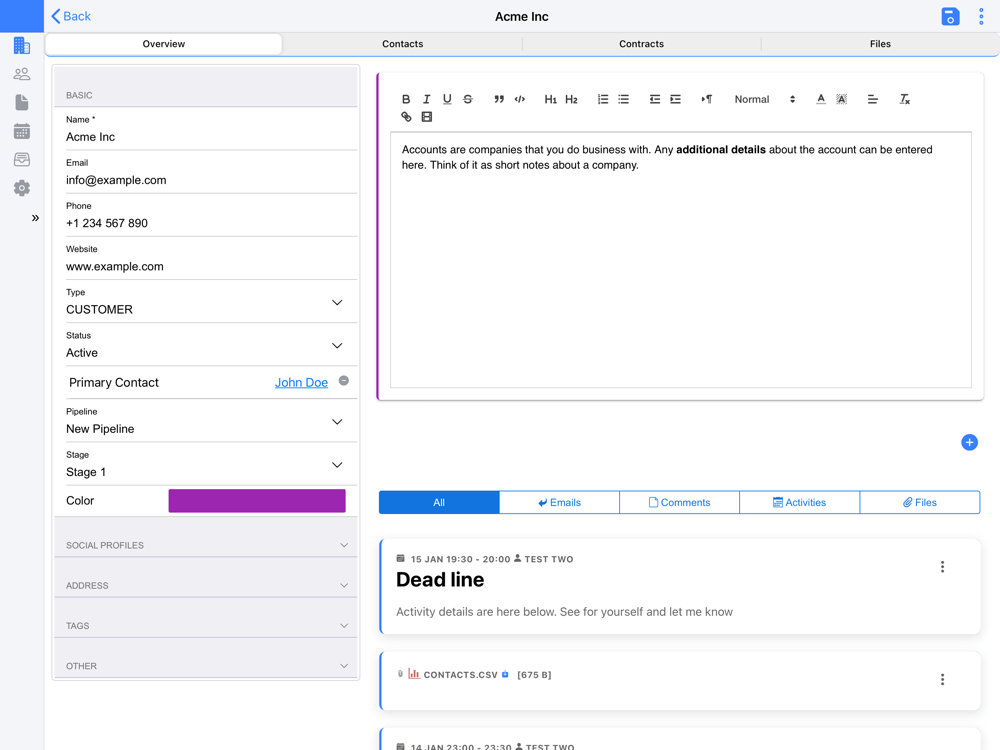Go Back to the previous screen

pos(71,17)
